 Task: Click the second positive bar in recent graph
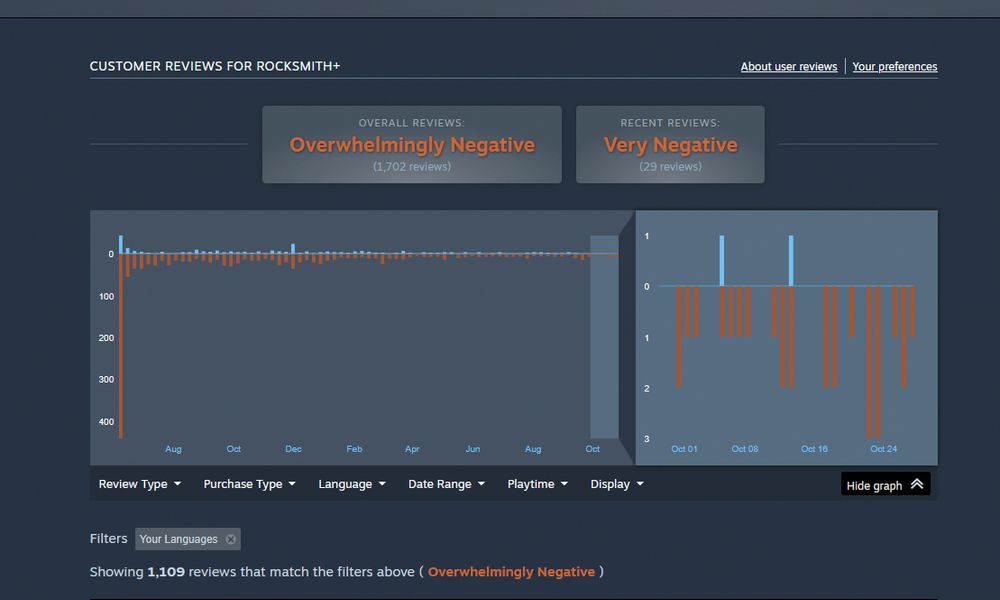791,261
